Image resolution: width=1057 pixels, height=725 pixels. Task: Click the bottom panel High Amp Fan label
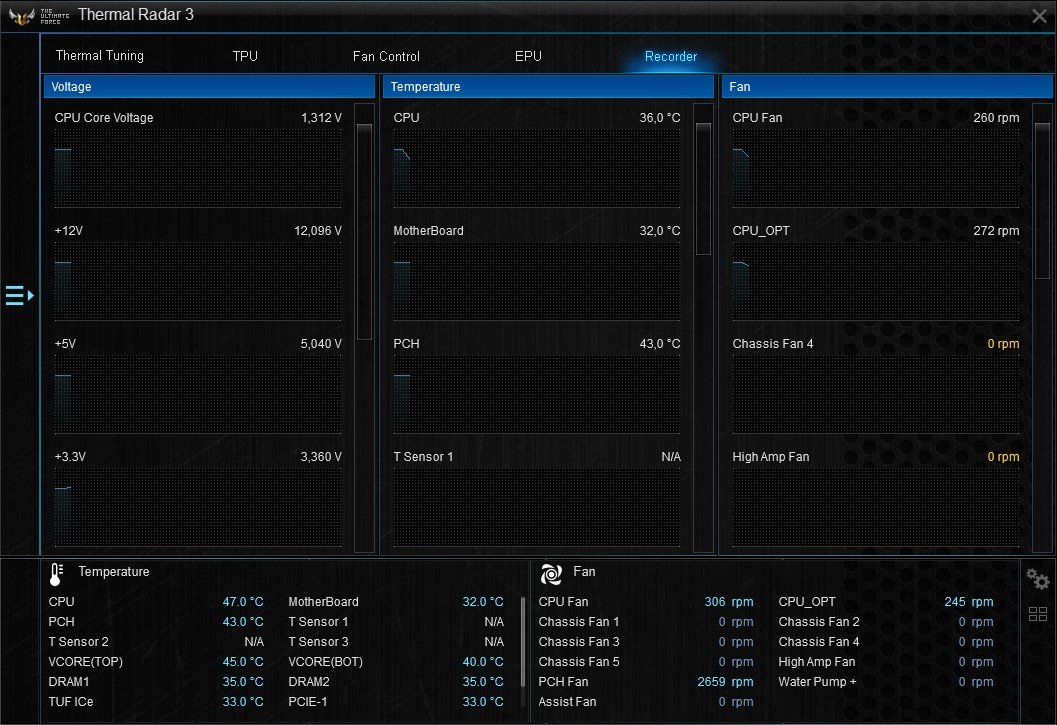pos(817,662)
